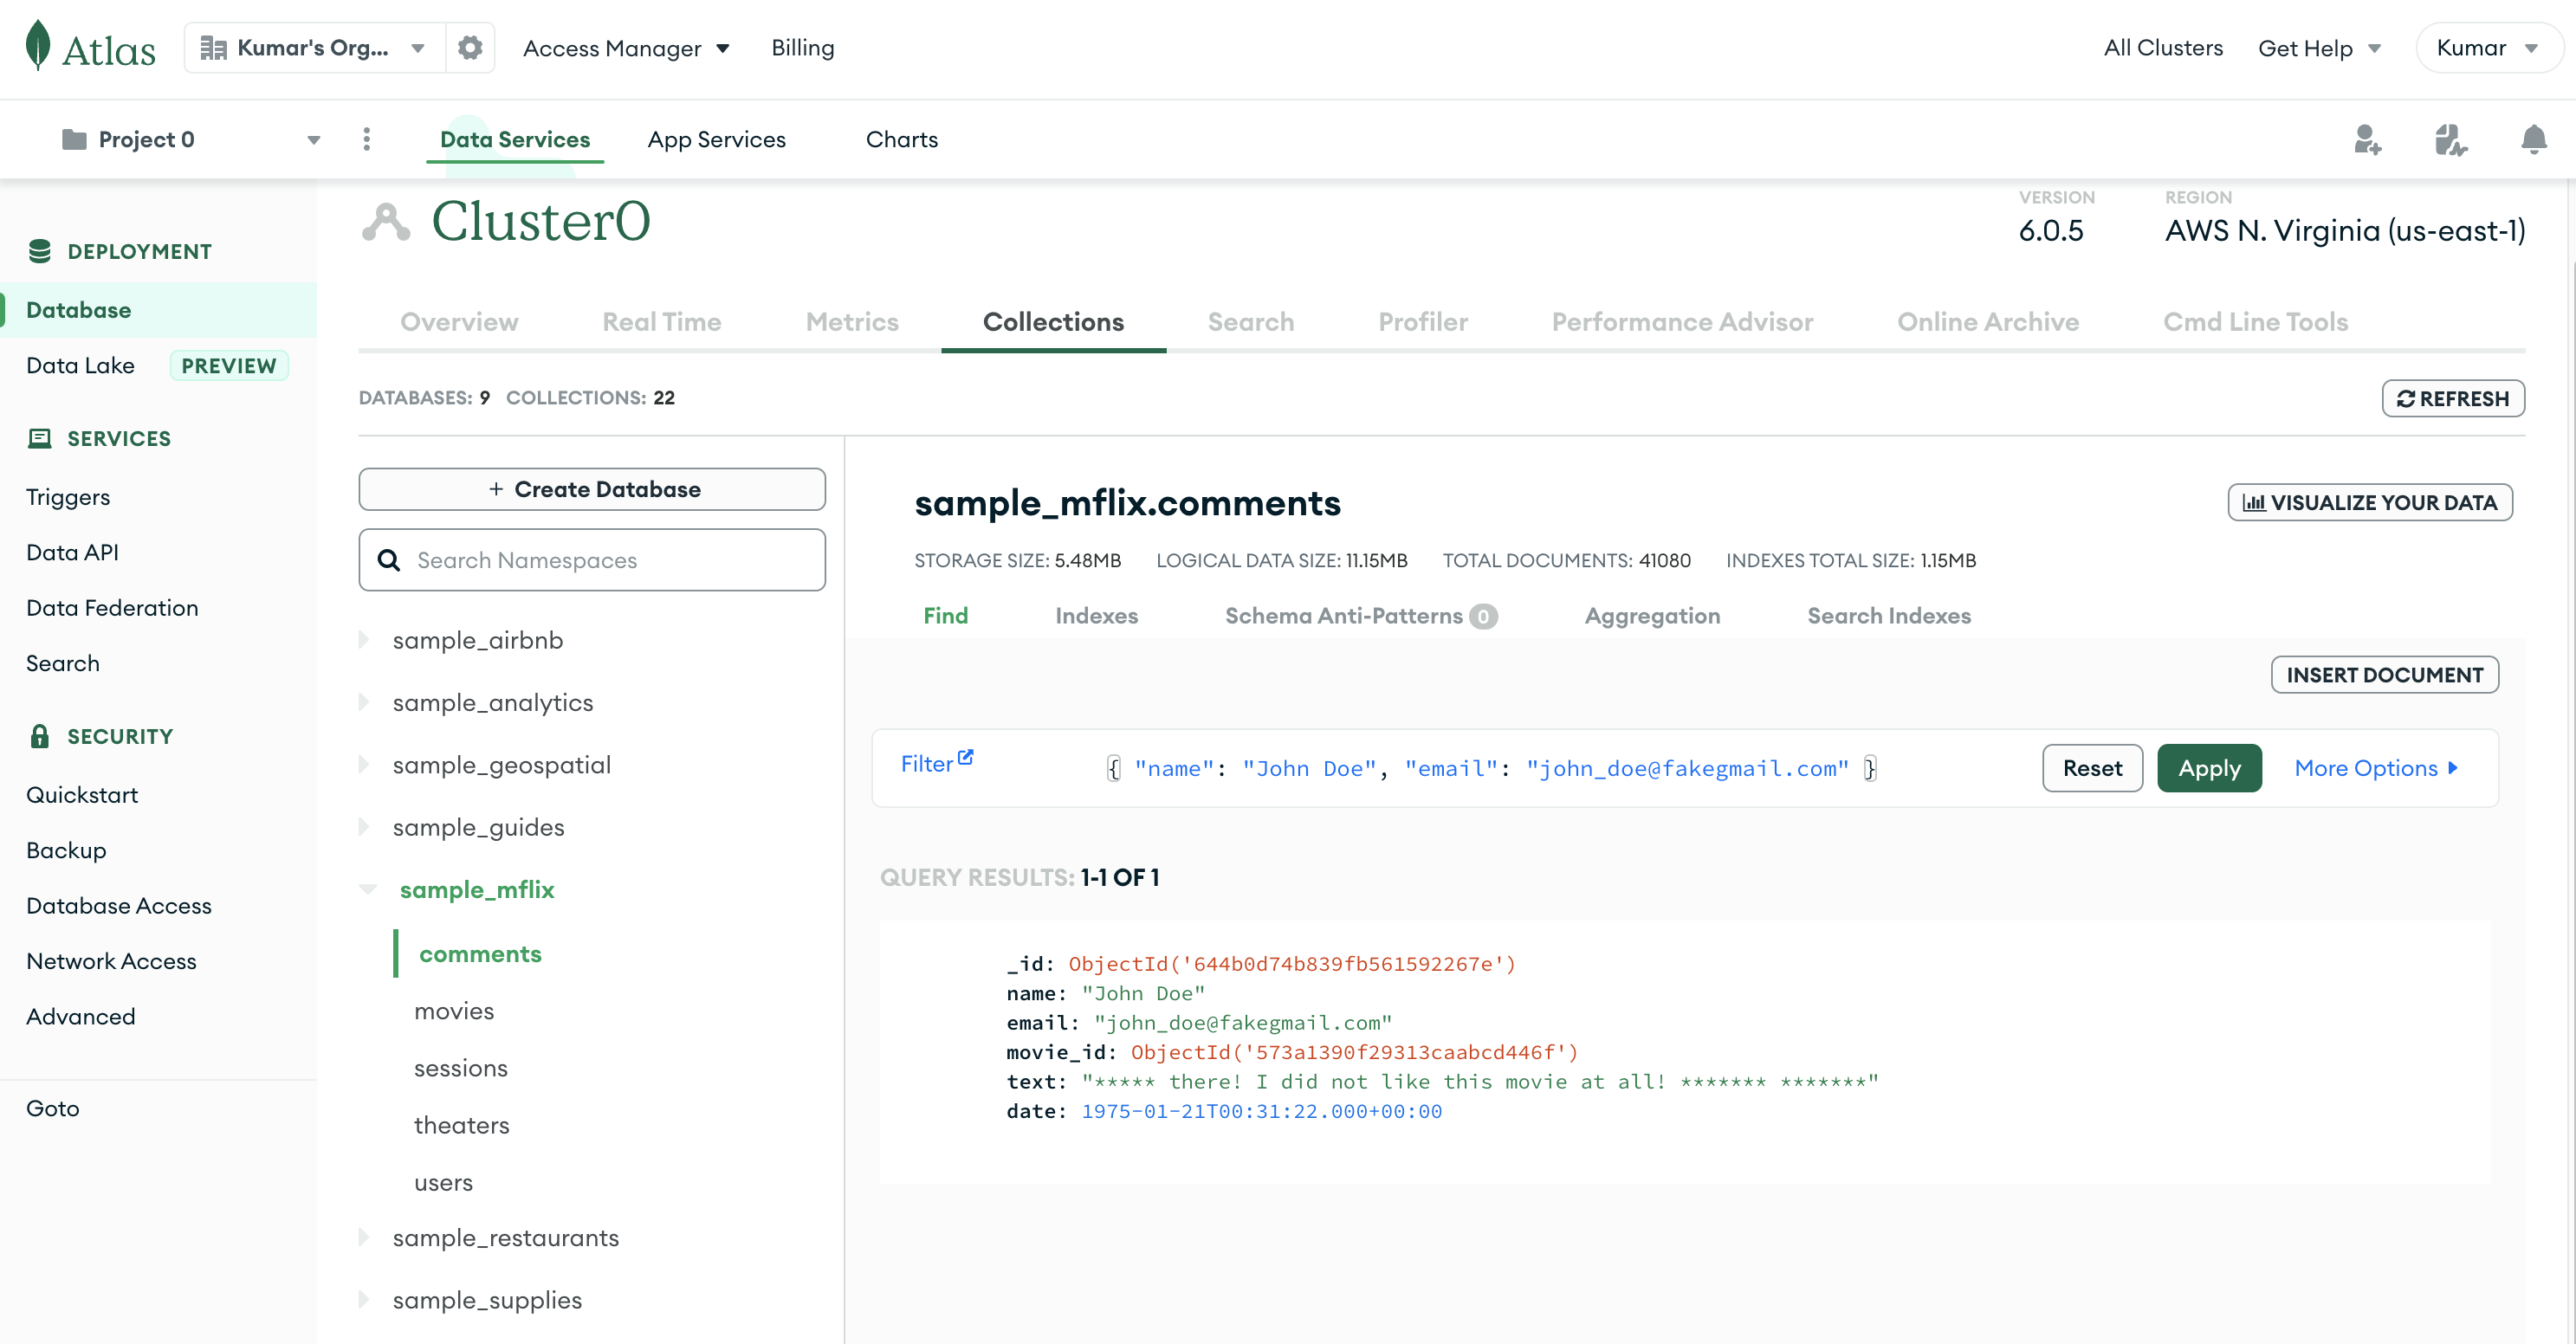Open the Metrics tab

pos(852,321)
